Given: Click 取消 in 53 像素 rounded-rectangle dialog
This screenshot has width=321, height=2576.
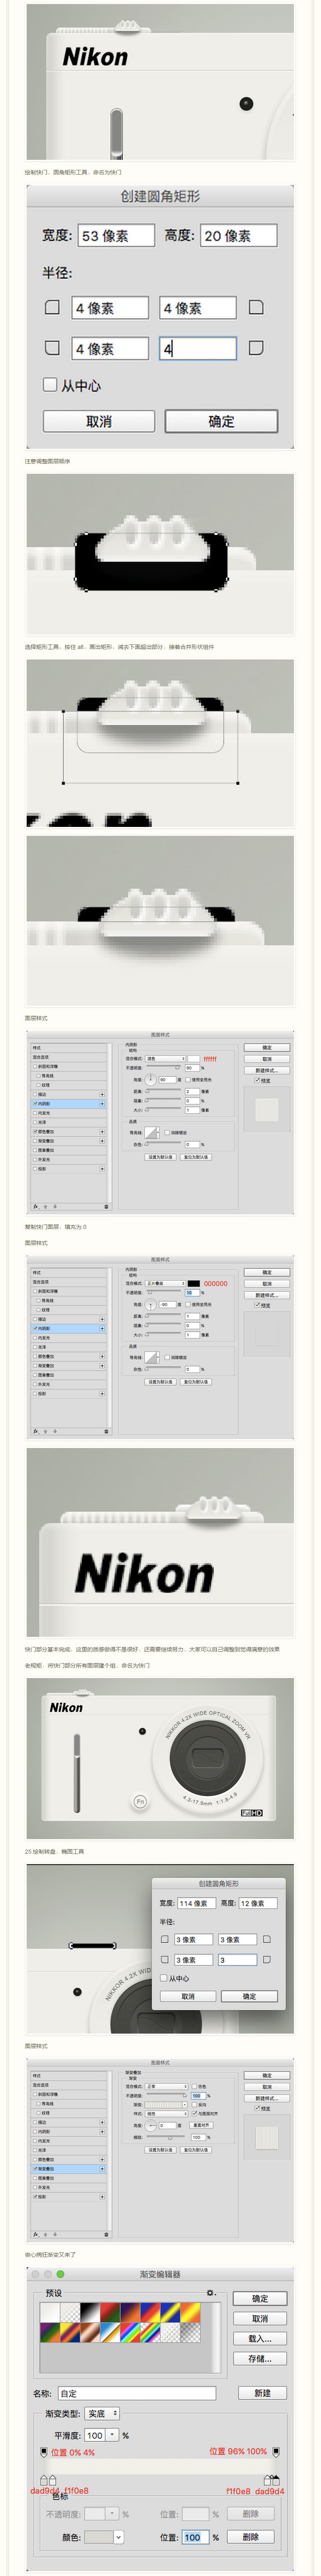Looking at the screenshot, I should click(x=99, y=421).
